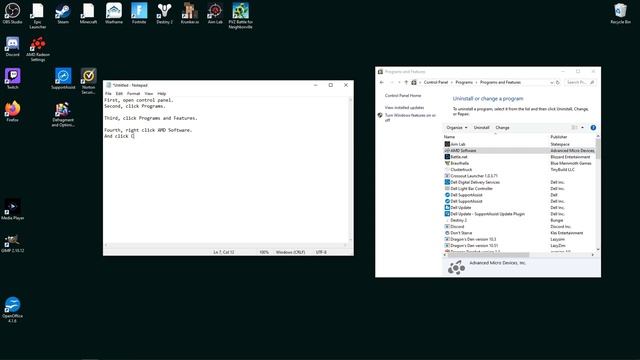Select the Recycle Bin on the desktop
This screenshot has height=360, width=640.
pyautogui.click(x=620, y=13)
